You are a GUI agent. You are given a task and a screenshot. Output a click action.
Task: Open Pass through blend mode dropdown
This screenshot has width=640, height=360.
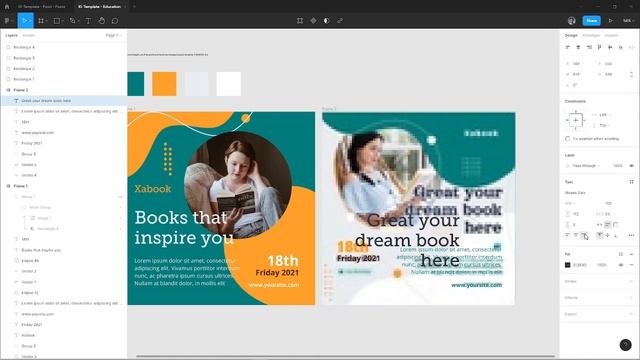pos(587,166)
